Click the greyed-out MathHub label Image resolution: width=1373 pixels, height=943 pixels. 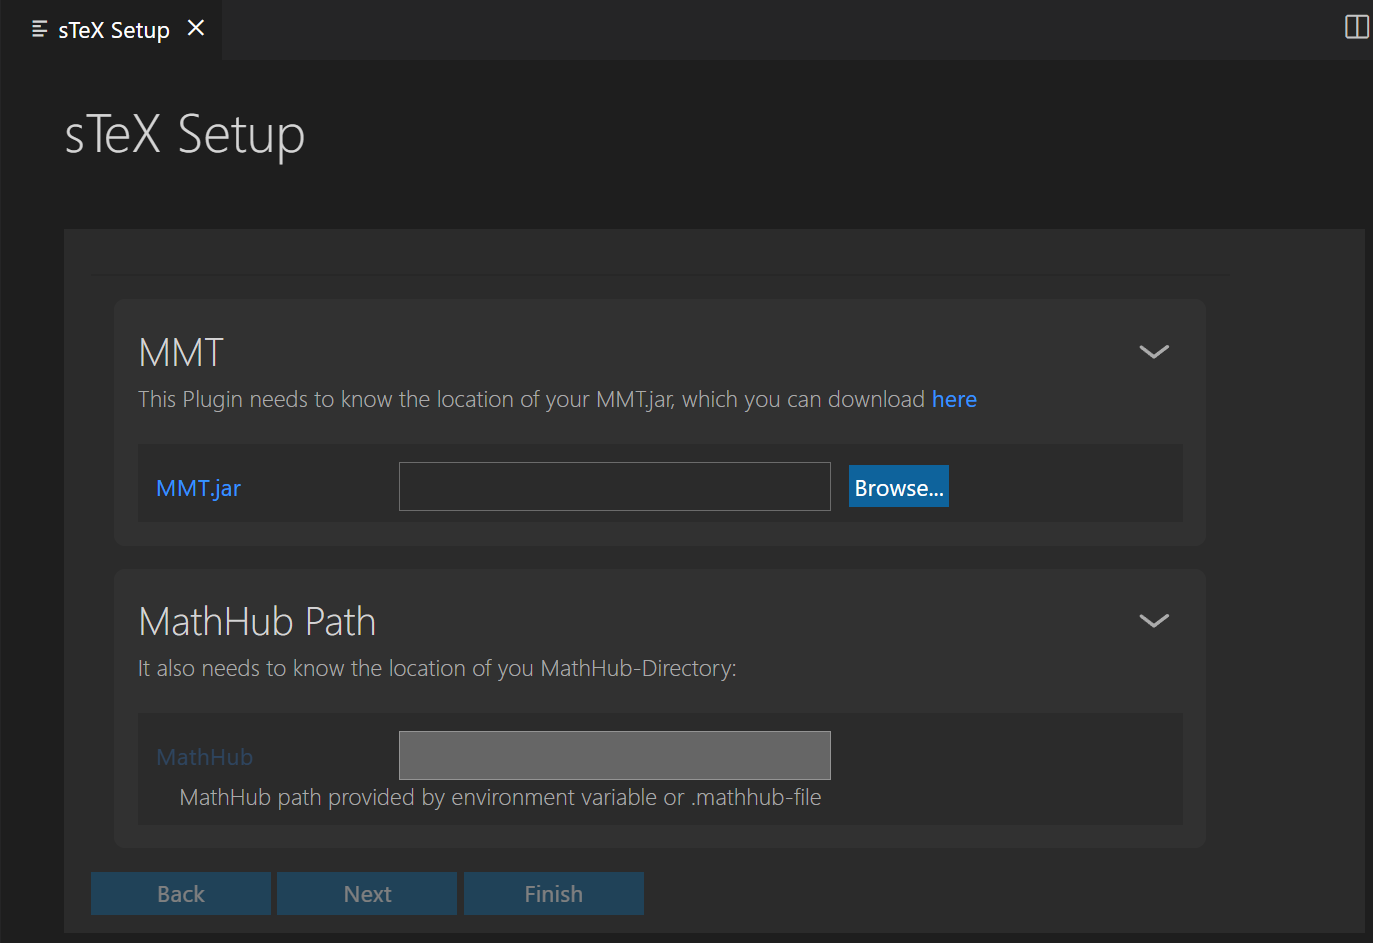point(204,757)
